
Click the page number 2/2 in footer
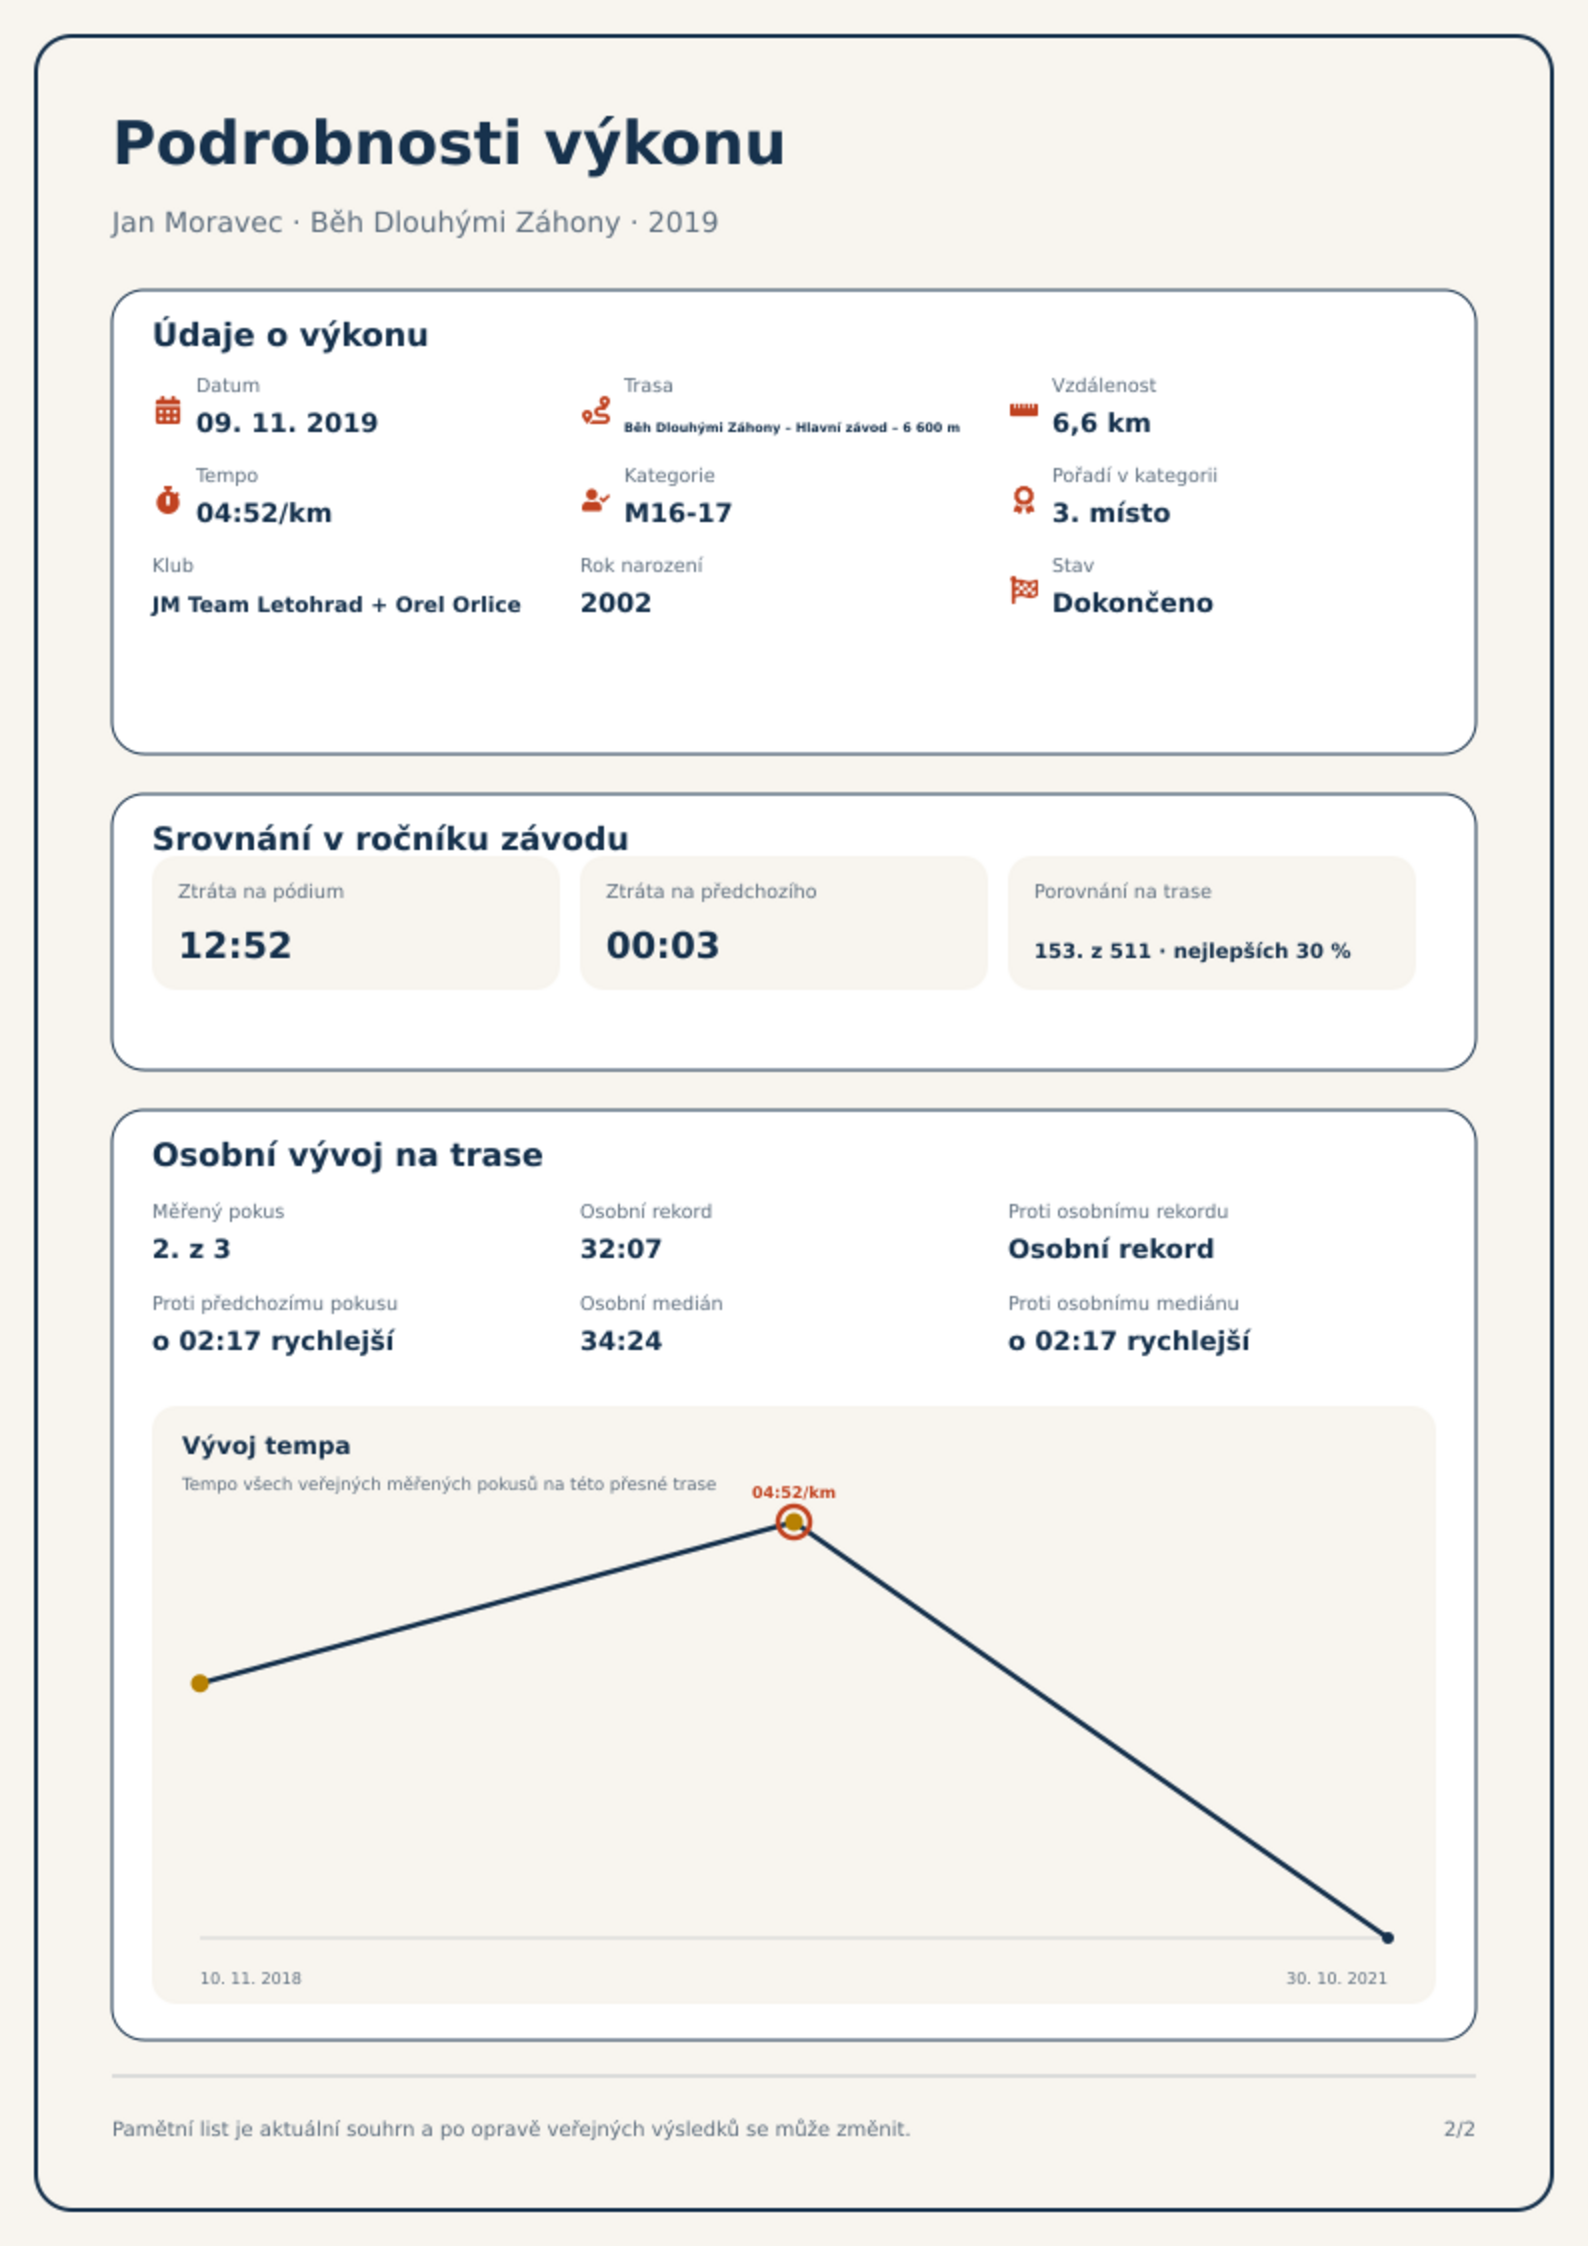(x=1459, y=2128)
